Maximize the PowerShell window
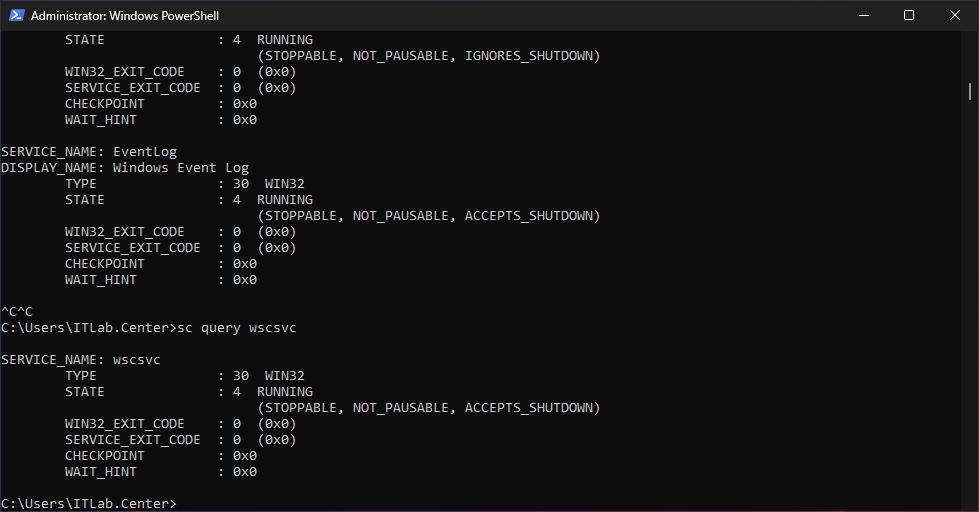The width and height of the screenshot is (979, 512). tap(909, 15)
